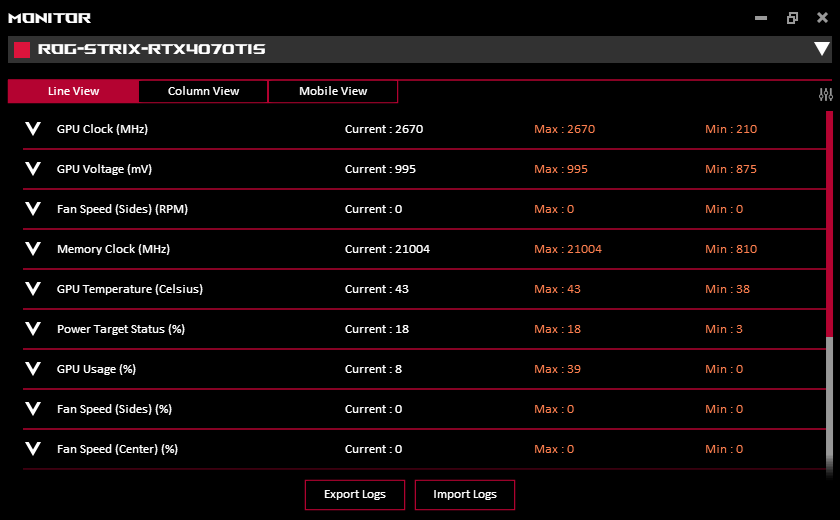Switch to the Mobile View tab
Screen dimensions: 840x520
pos(333,91)
